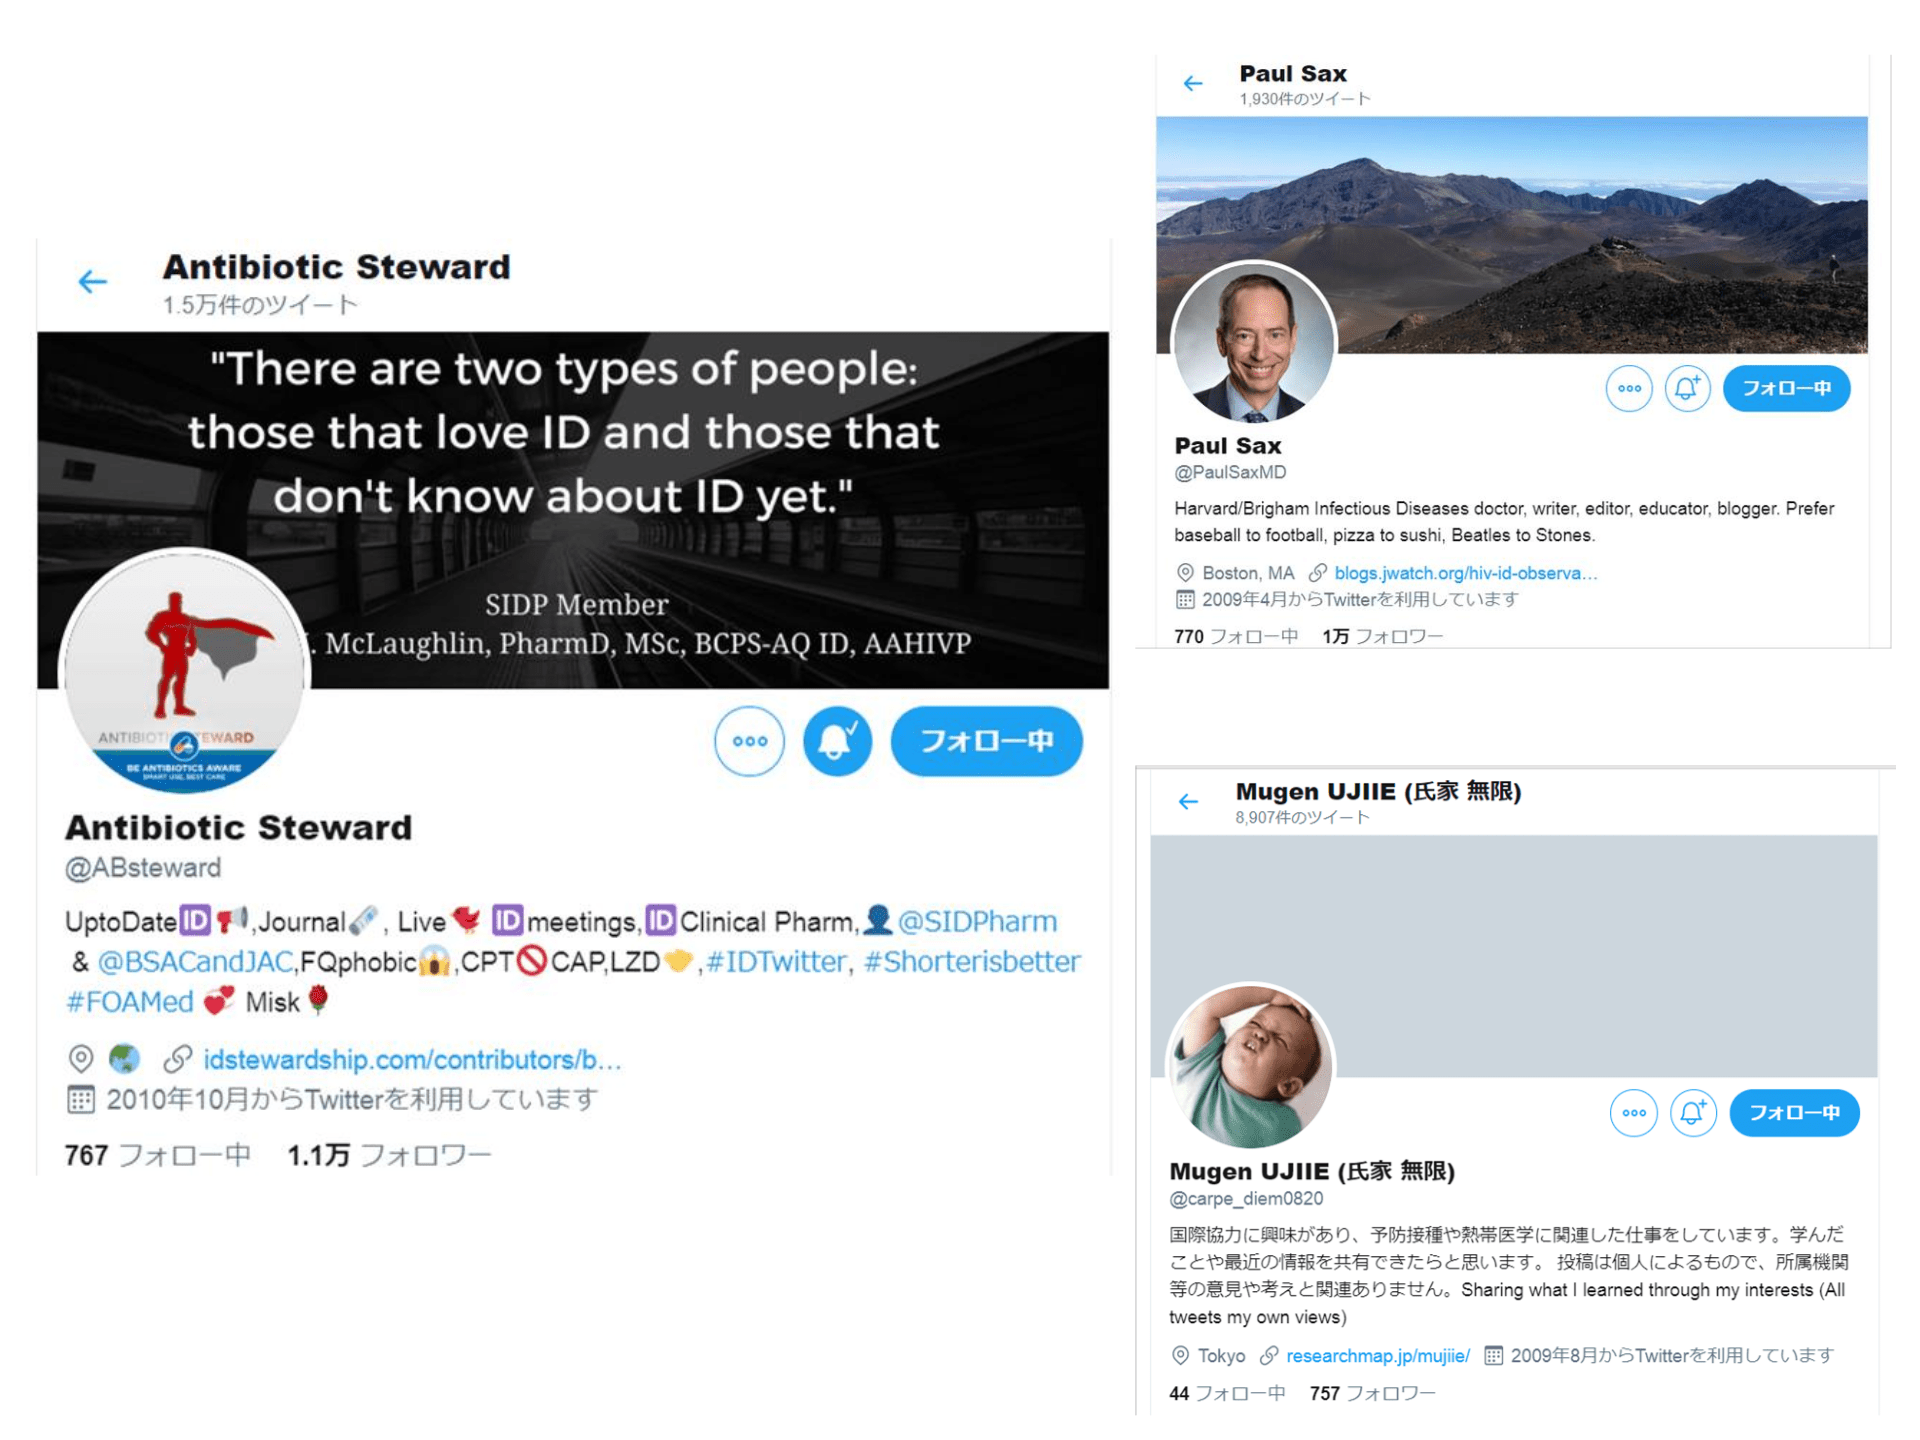
Task: Open researchmap.jp/mujiie link
Action: coord(1378,1356)
